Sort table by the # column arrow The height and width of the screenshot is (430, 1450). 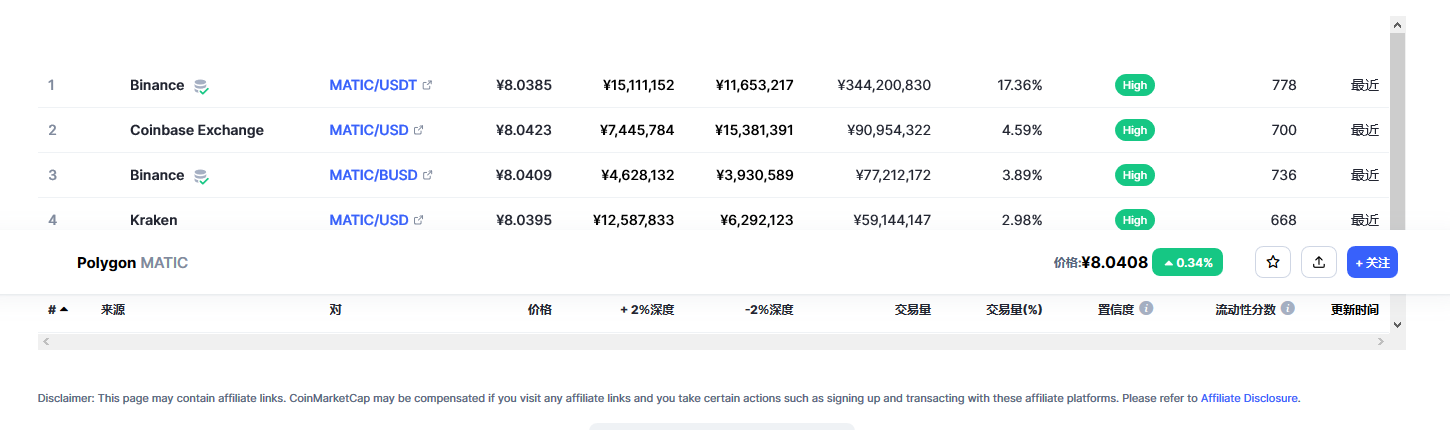64,309
